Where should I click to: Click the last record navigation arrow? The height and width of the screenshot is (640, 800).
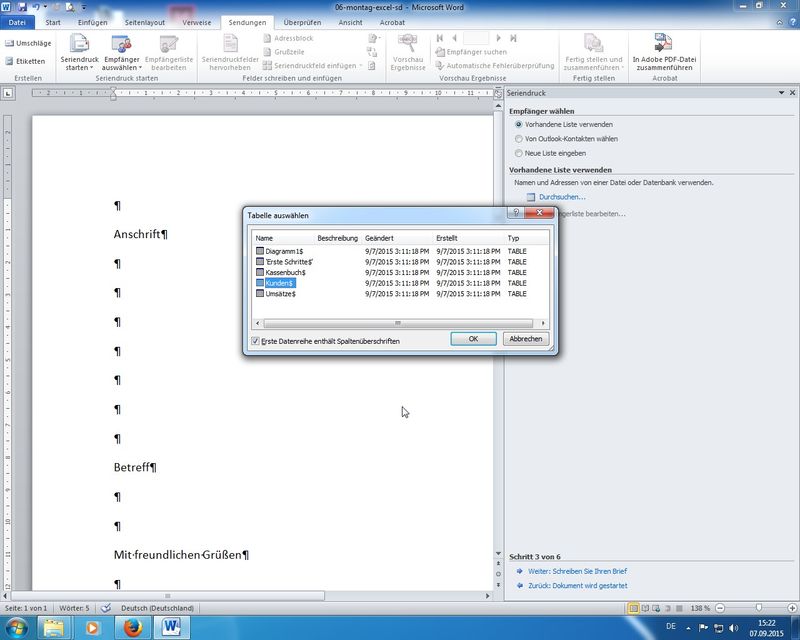click(513, 38)
